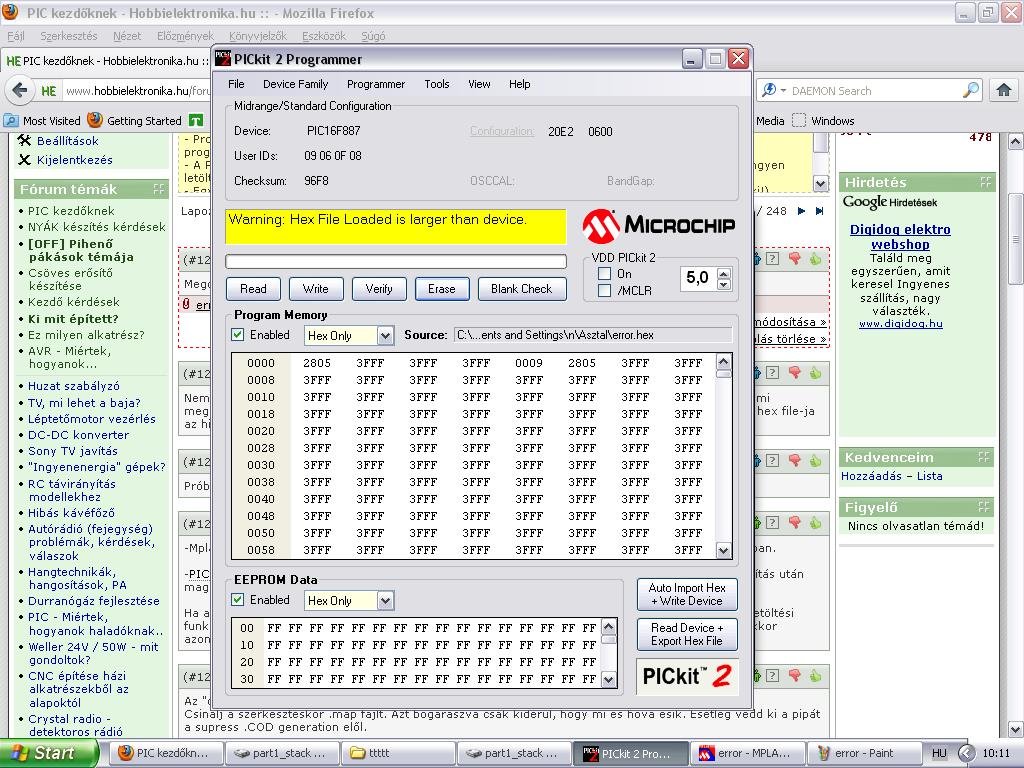This screenshot has height=768, width=1024.
Task: Click Firefox home icon
Action: [1004, 90]
